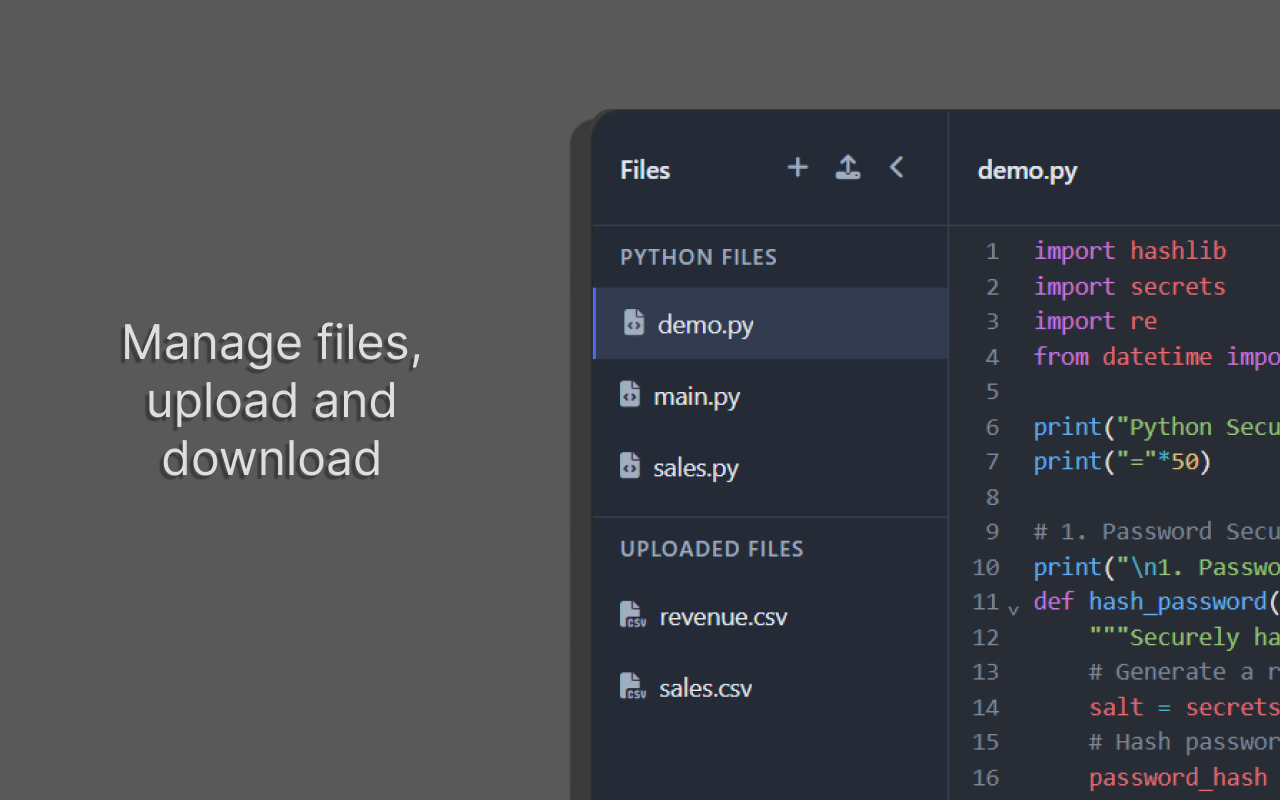Place cursor on 'import hashlib' line
Viewport: 1280px width, 800px height.
coord(1130,251)
